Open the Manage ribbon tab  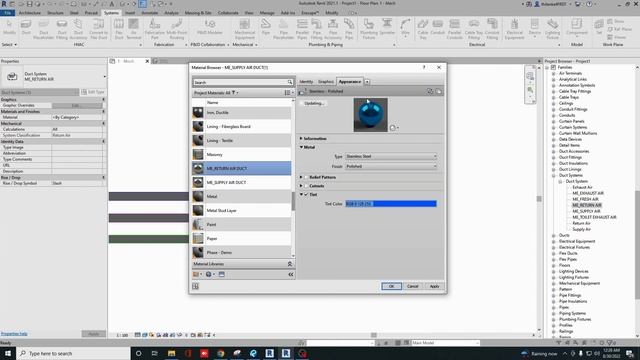(267, 13)
